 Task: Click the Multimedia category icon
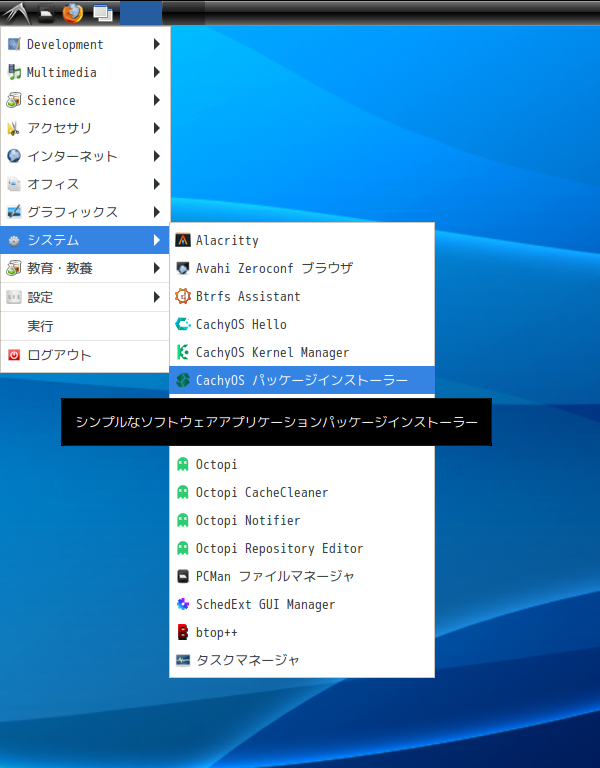(14, 72)
